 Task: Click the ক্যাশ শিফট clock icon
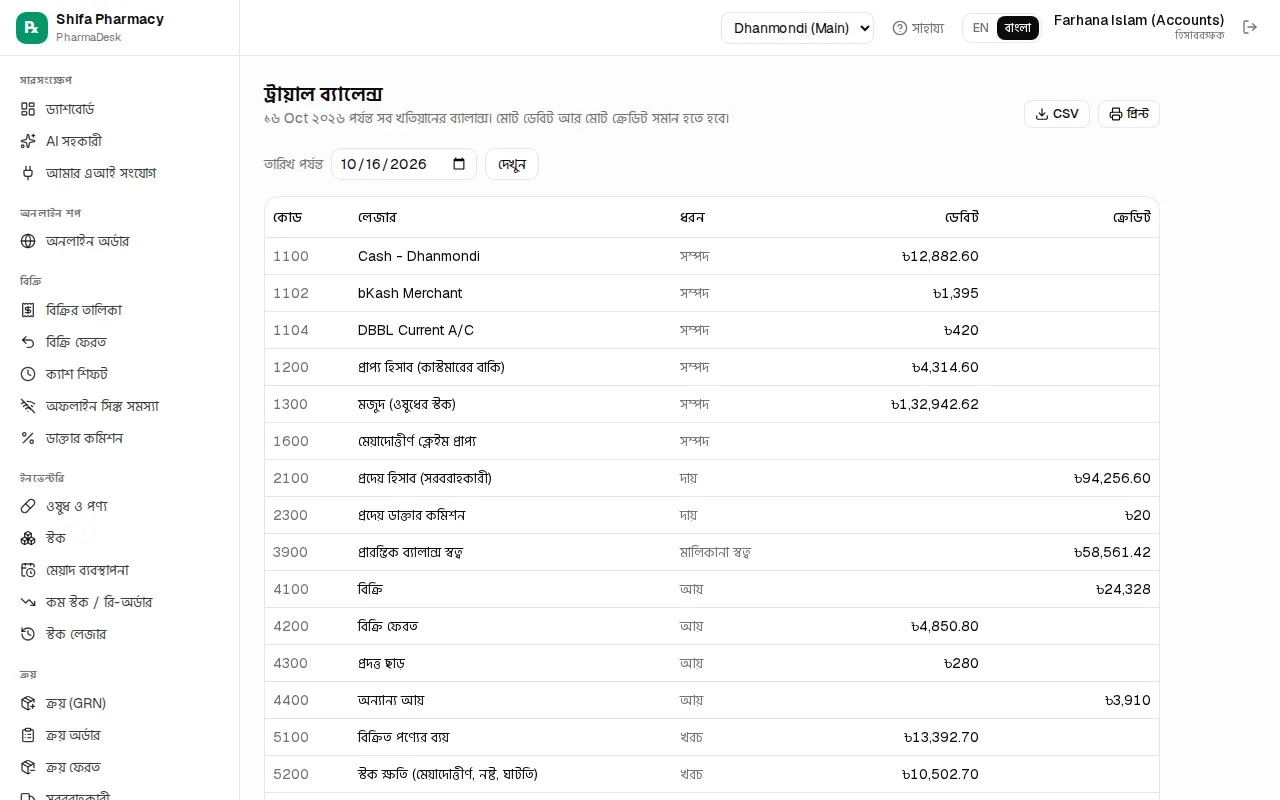coord(28,374)
